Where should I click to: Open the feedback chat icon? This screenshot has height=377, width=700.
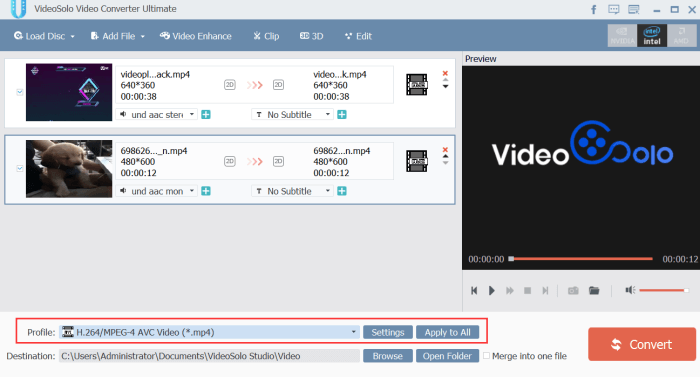coord(614,9)
